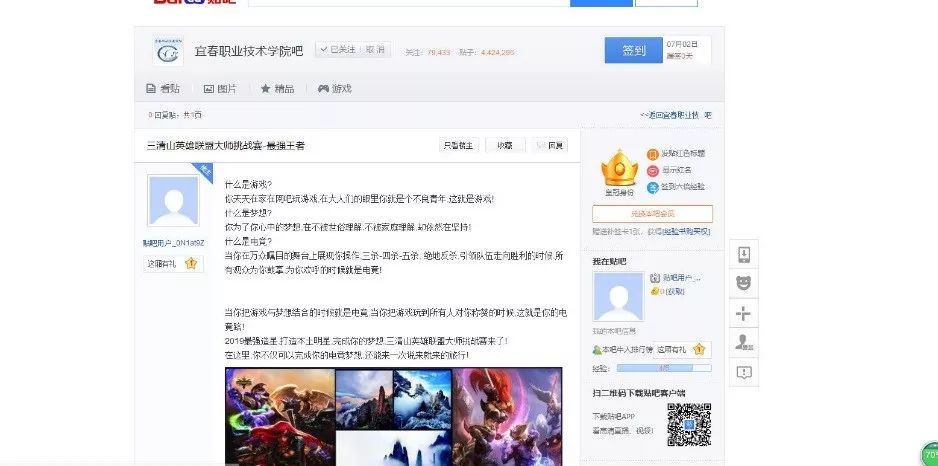Image resolution: width=938 pixels, height=466 pixels.
Task: Click the green circle badge at the bottom-right corner
Action: coord(930,454)
